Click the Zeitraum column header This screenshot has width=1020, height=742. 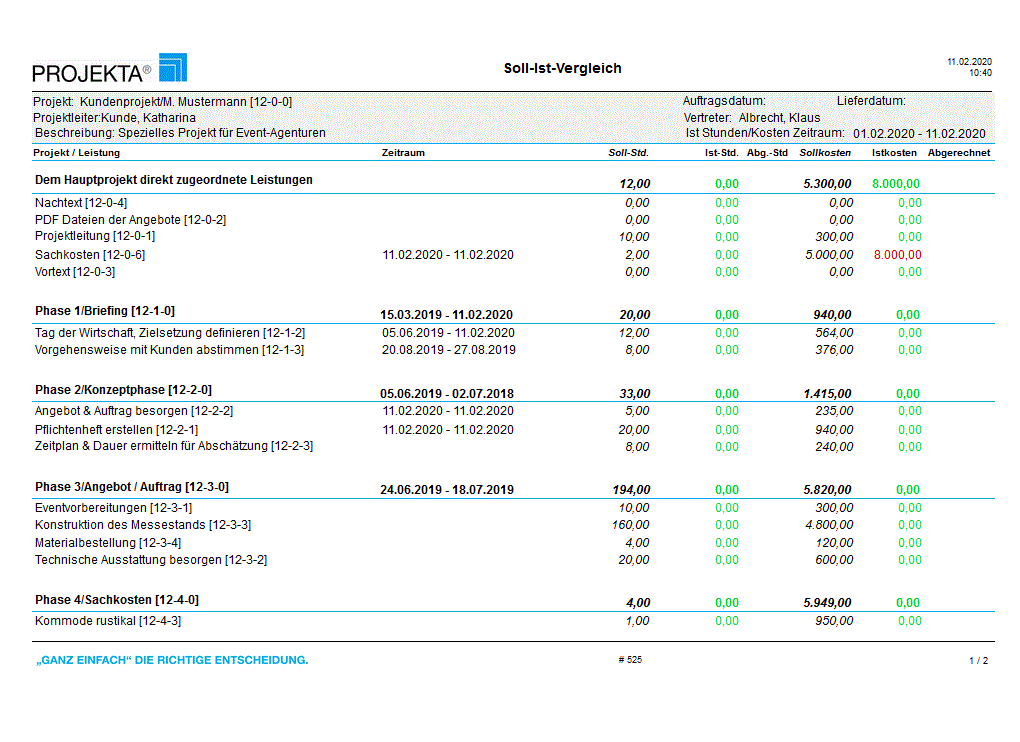[403, 153]
